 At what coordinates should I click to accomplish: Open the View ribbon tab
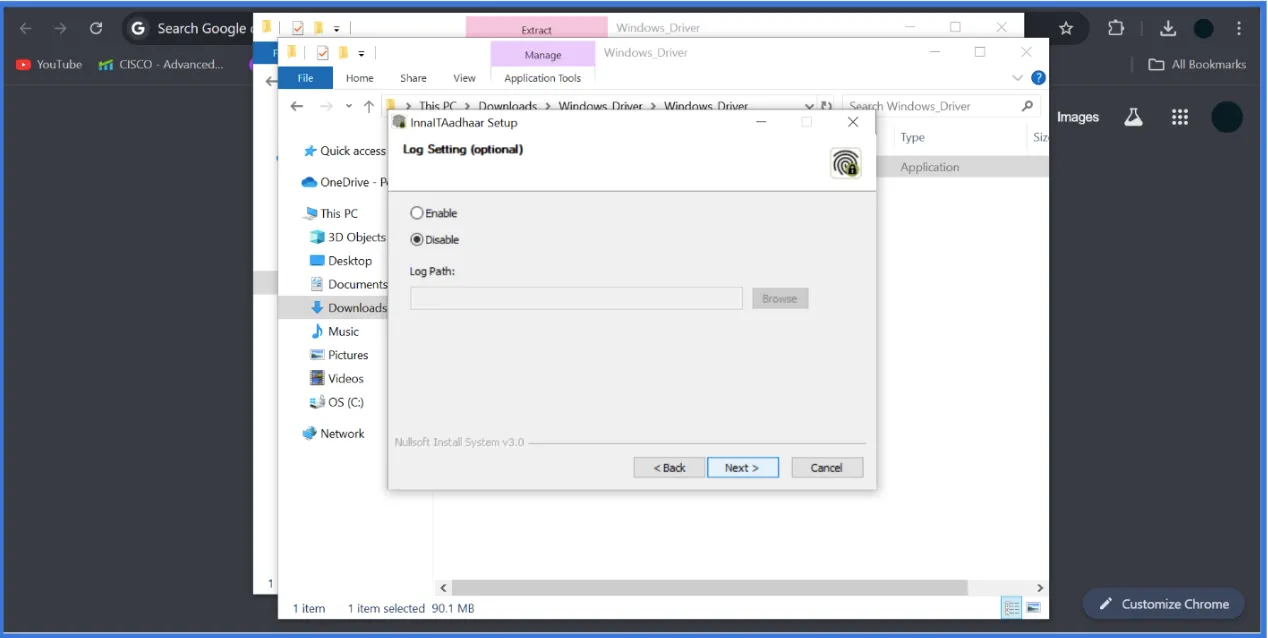tap(464, 78)
